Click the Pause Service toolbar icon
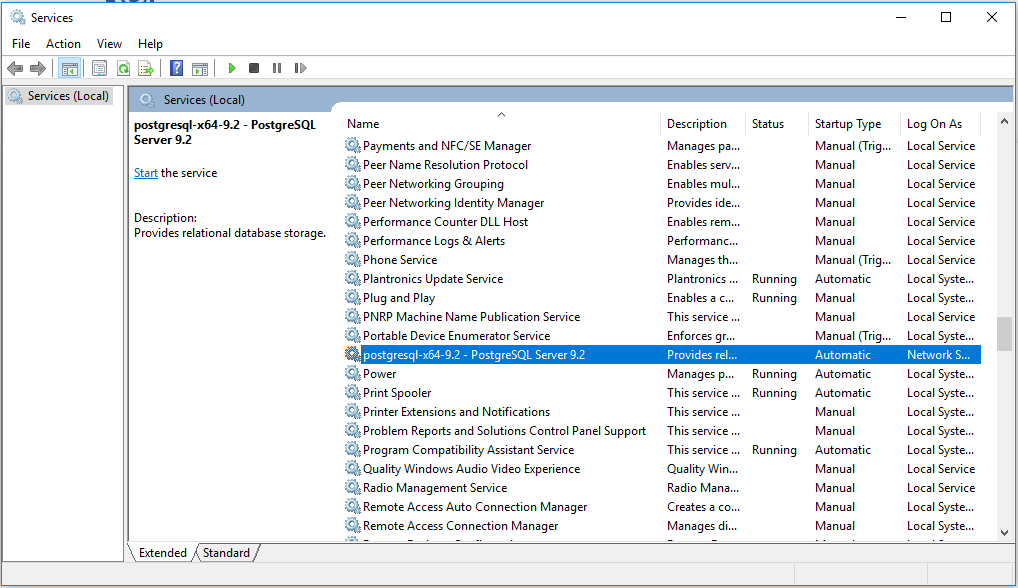1018x588 pixels. pyautogui.click(x=277, y=68)
